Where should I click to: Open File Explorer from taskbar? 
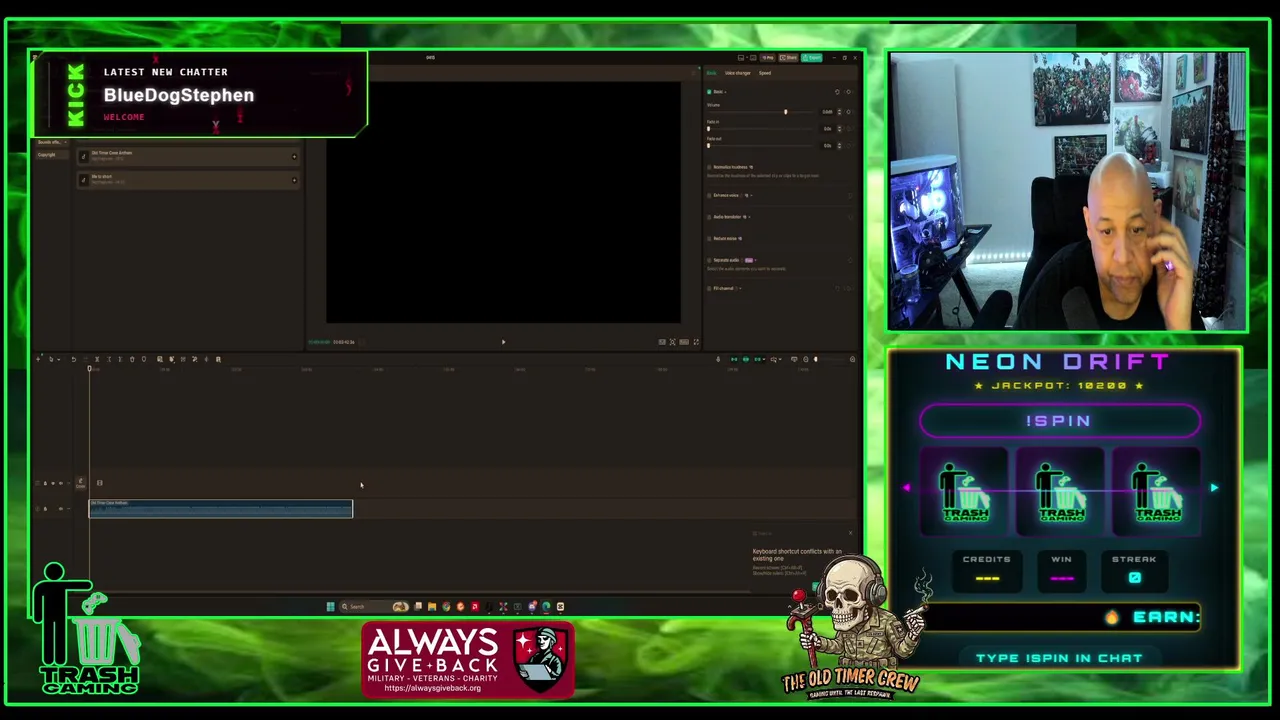(x=432, y=606)
